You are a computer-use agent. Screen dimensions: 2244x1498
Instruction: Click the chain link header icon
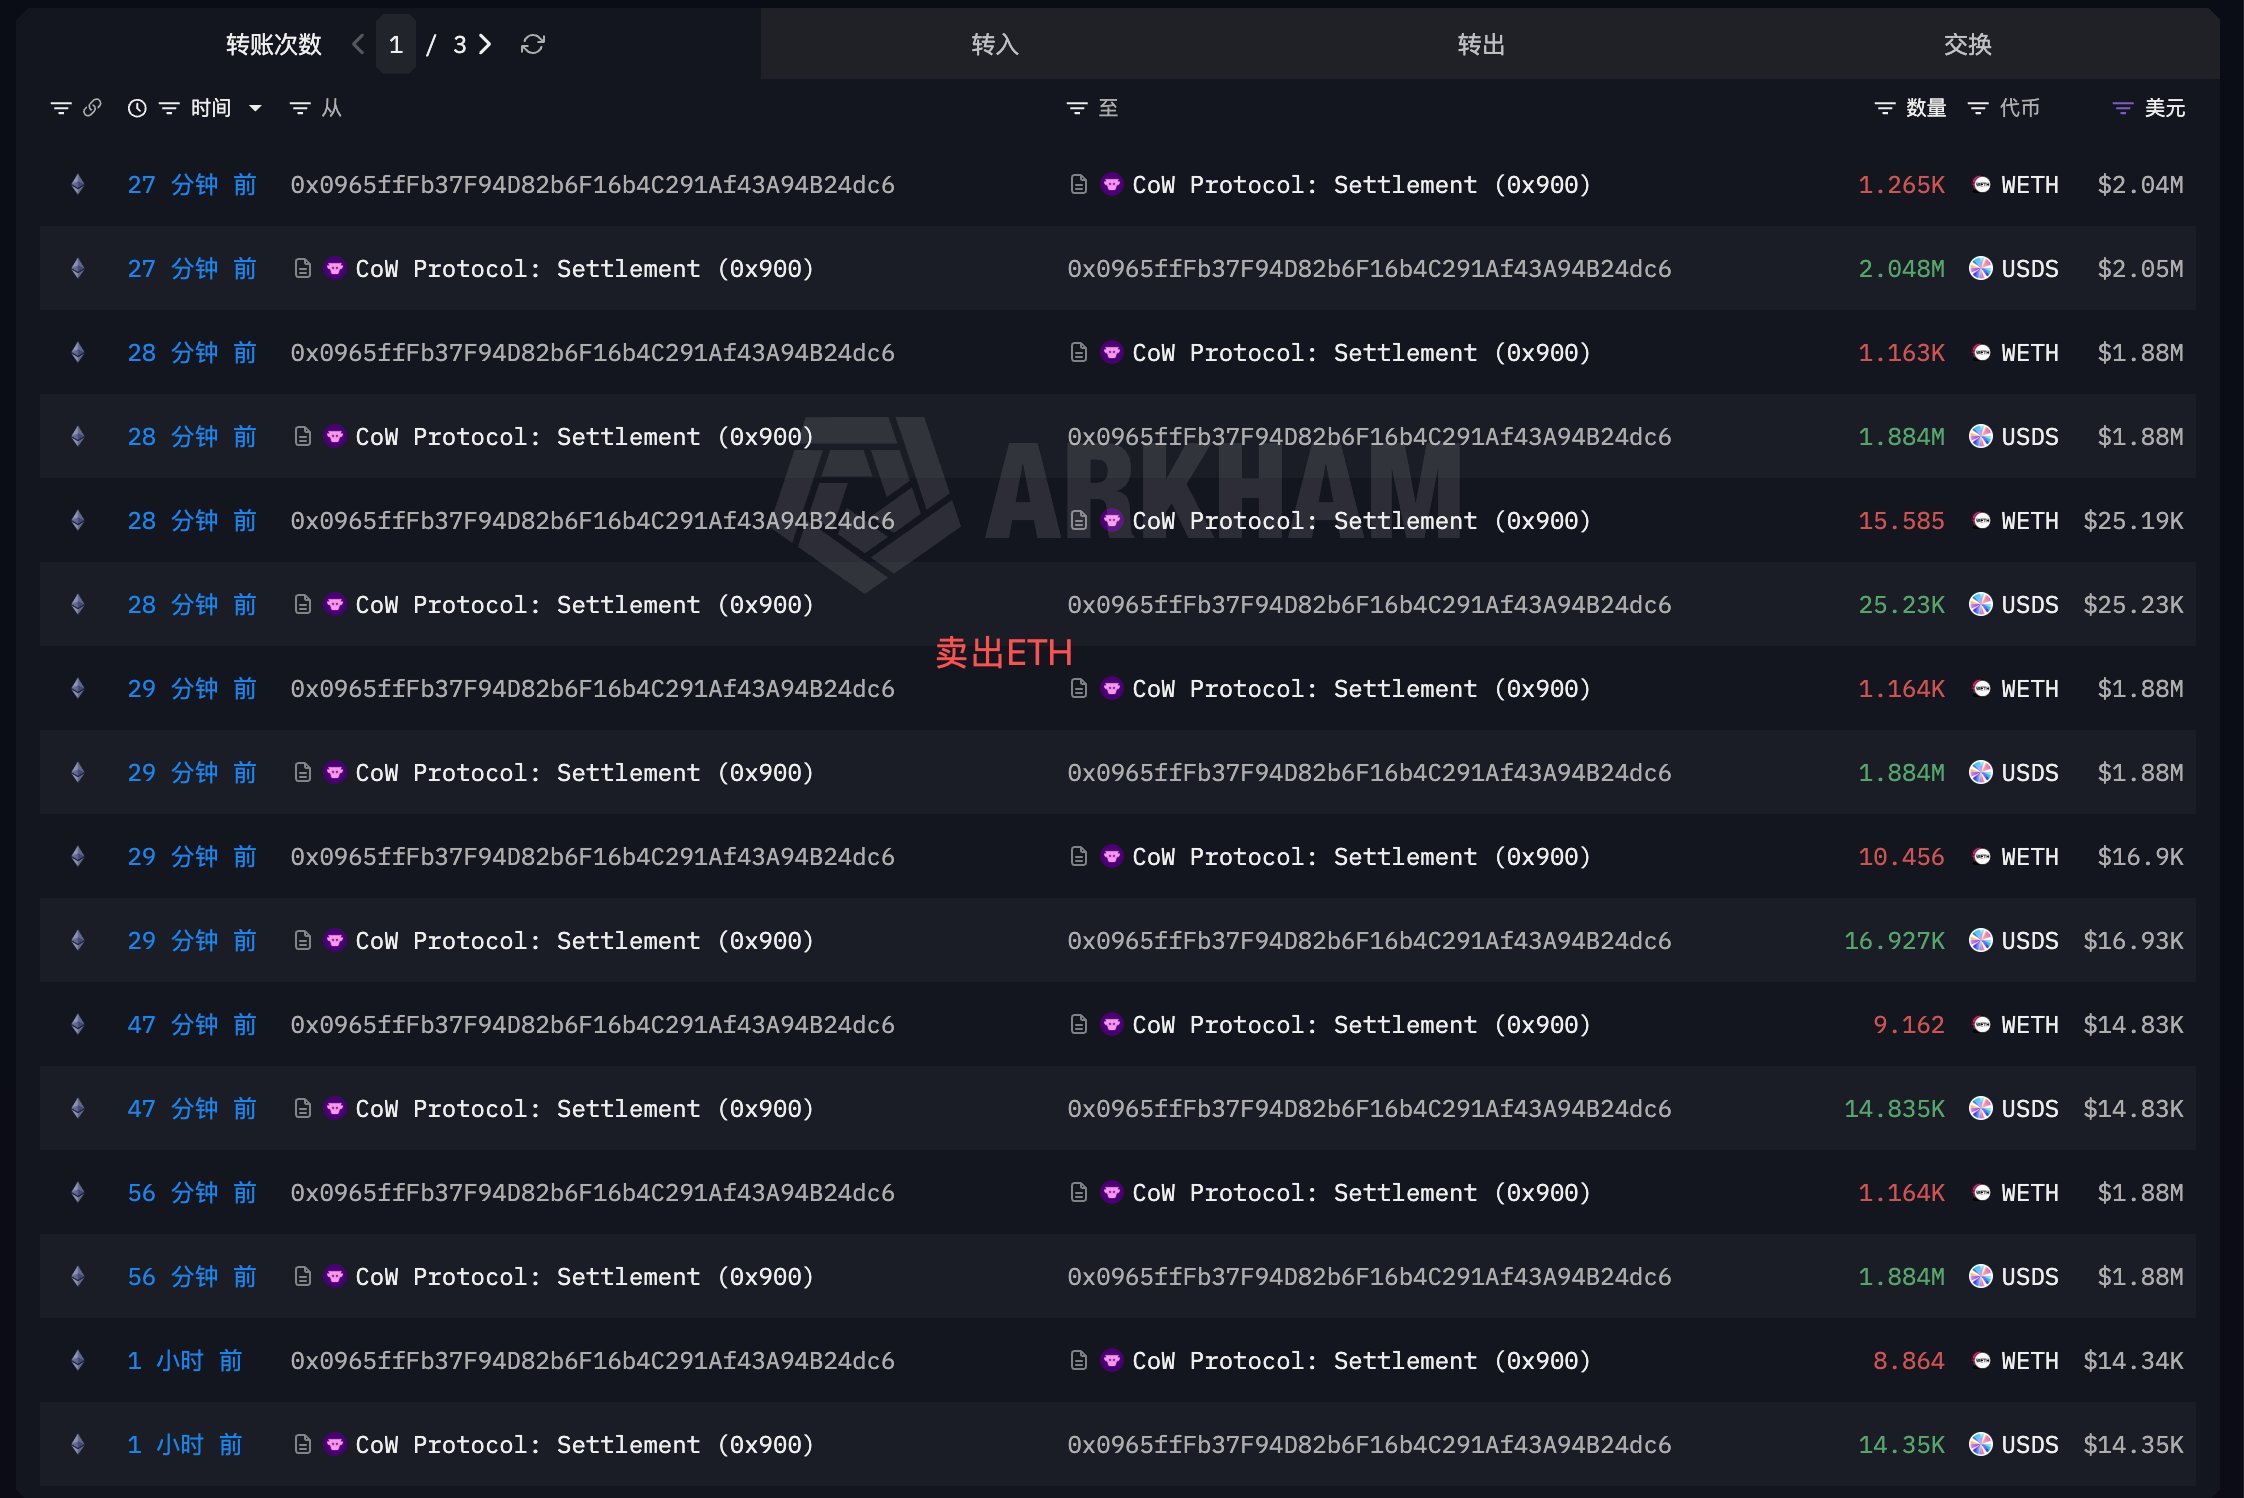pos(92,107)
